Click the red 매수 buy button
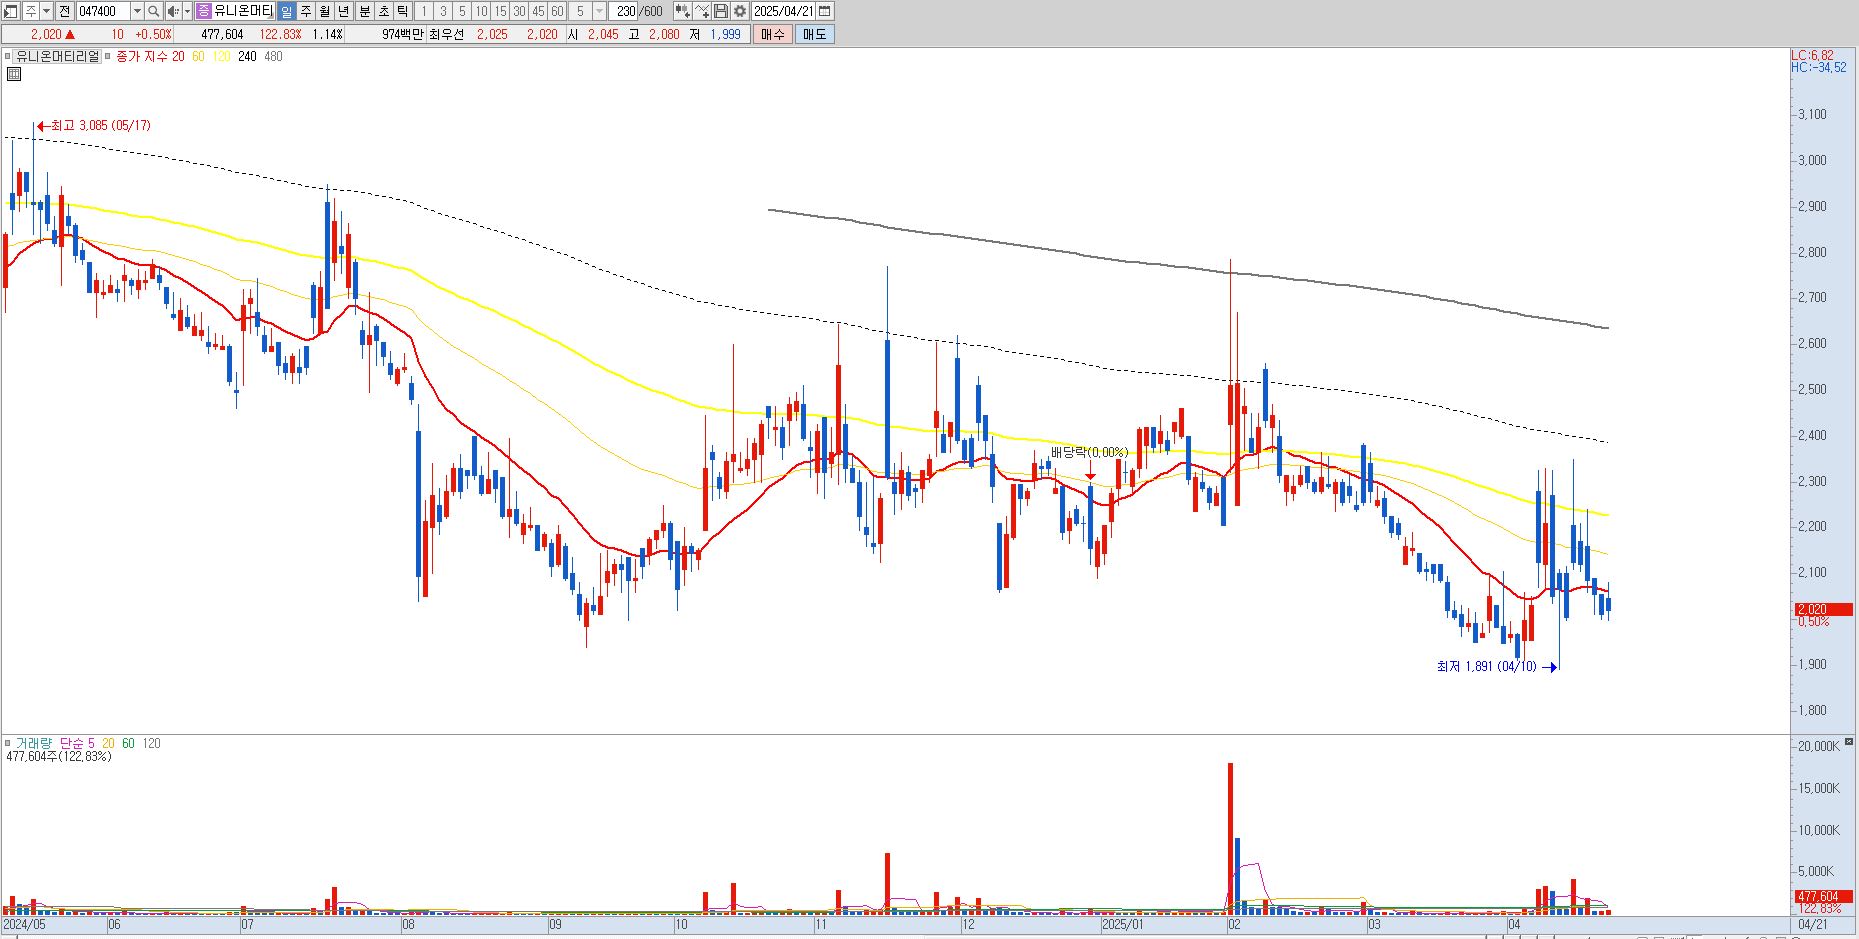 click(773, 34)
